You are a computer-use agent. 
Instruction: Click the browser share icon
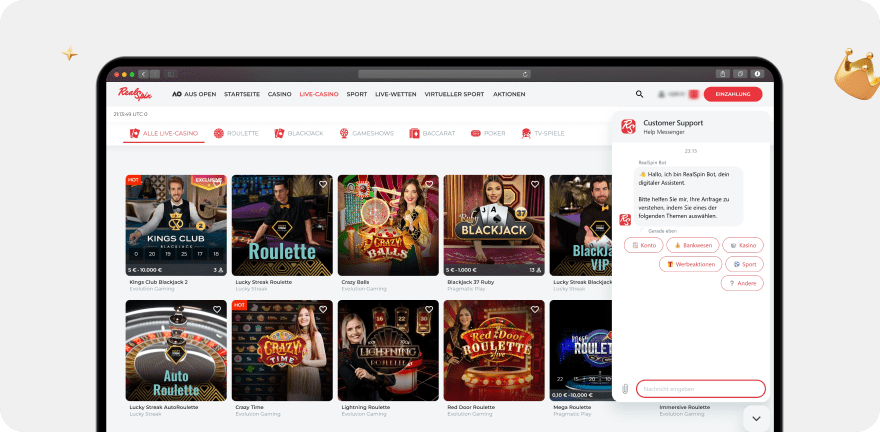pos(722,74)
